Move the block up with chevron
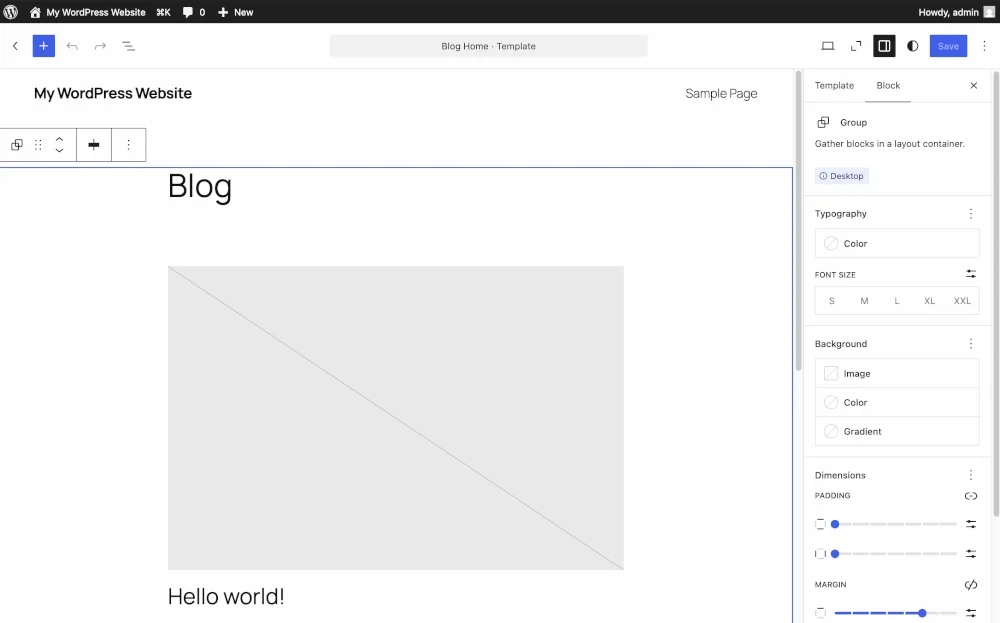 (x=59, y=139)
